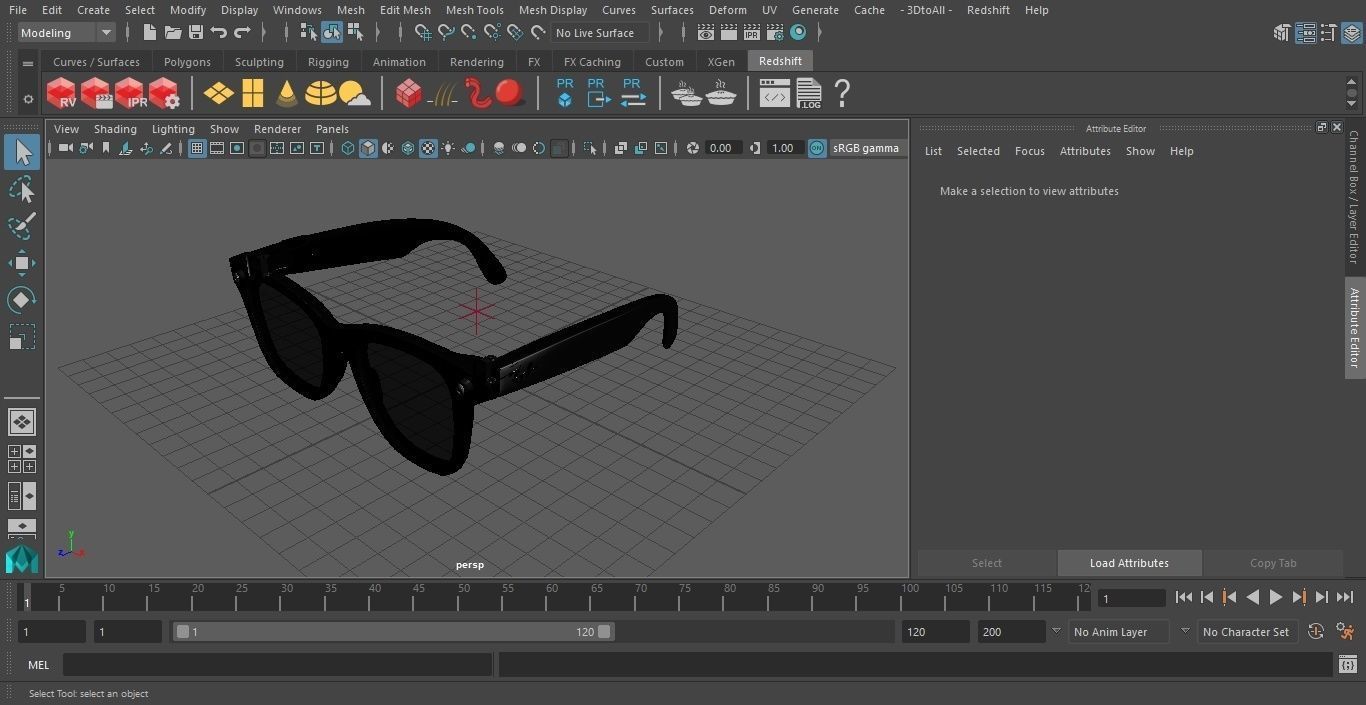Play animation forwards button
The width and height of the screenshot is (1366, 705).
(x=1276, y=597)
